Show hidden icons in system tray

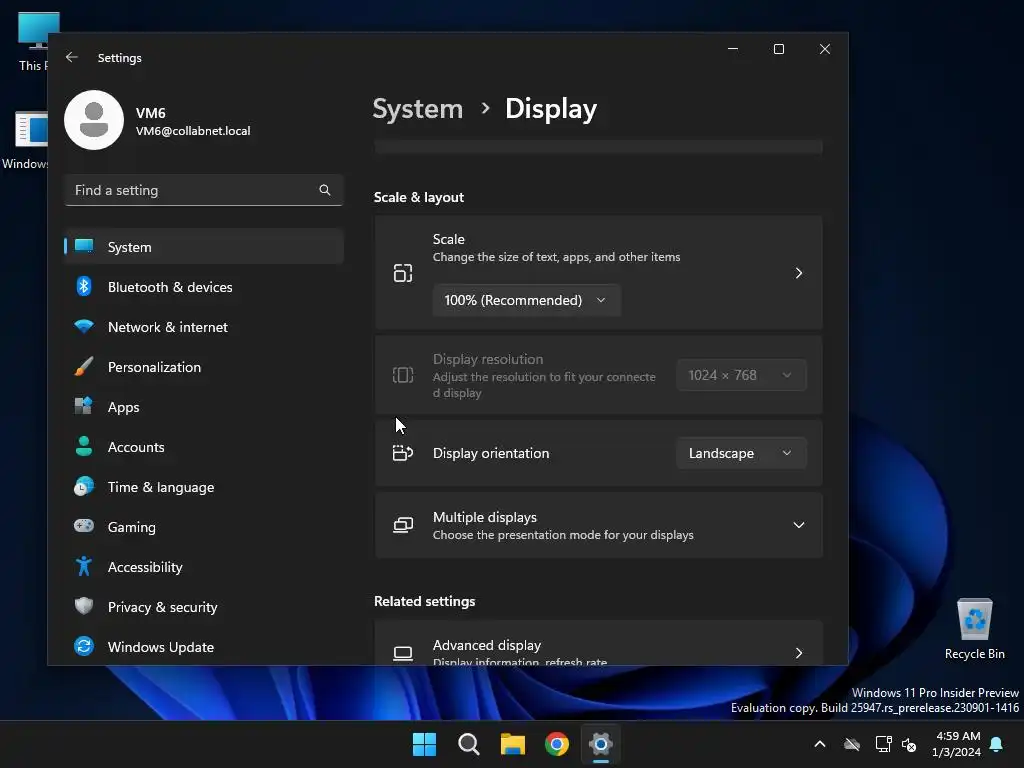click(x=820, y=744)
